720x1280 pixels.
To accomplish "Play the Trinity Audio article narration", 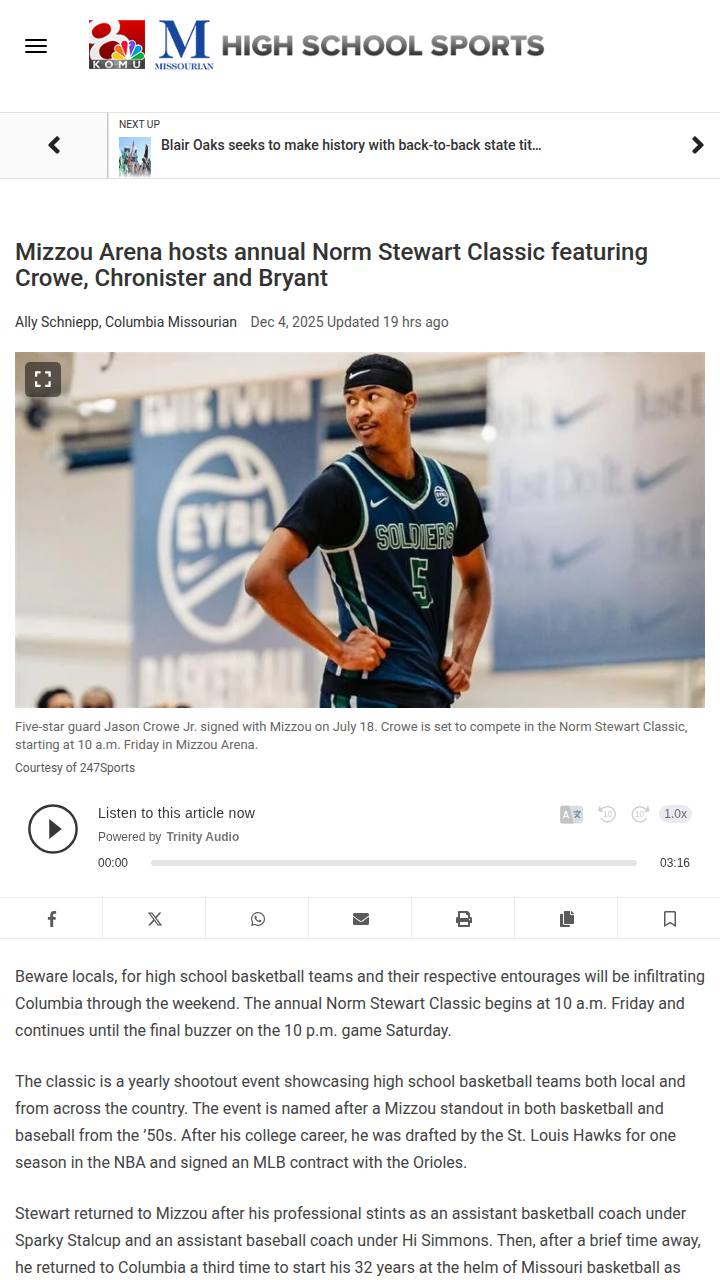I will tap(53, 829).
